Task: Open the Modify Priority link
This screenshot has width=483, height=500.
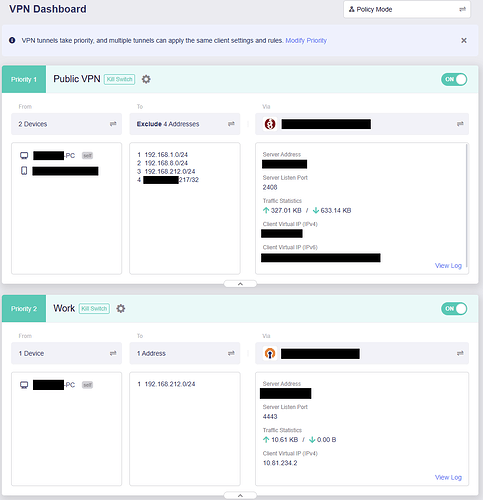Action: tap(306, 40)
